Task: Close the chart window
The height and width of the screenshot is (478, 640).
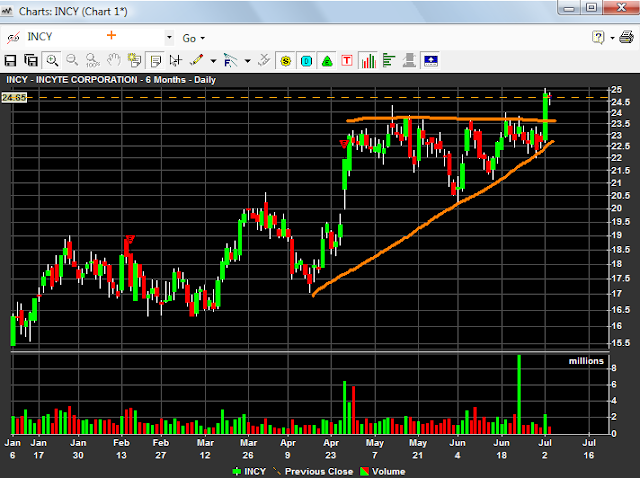Action: [621, 8]
